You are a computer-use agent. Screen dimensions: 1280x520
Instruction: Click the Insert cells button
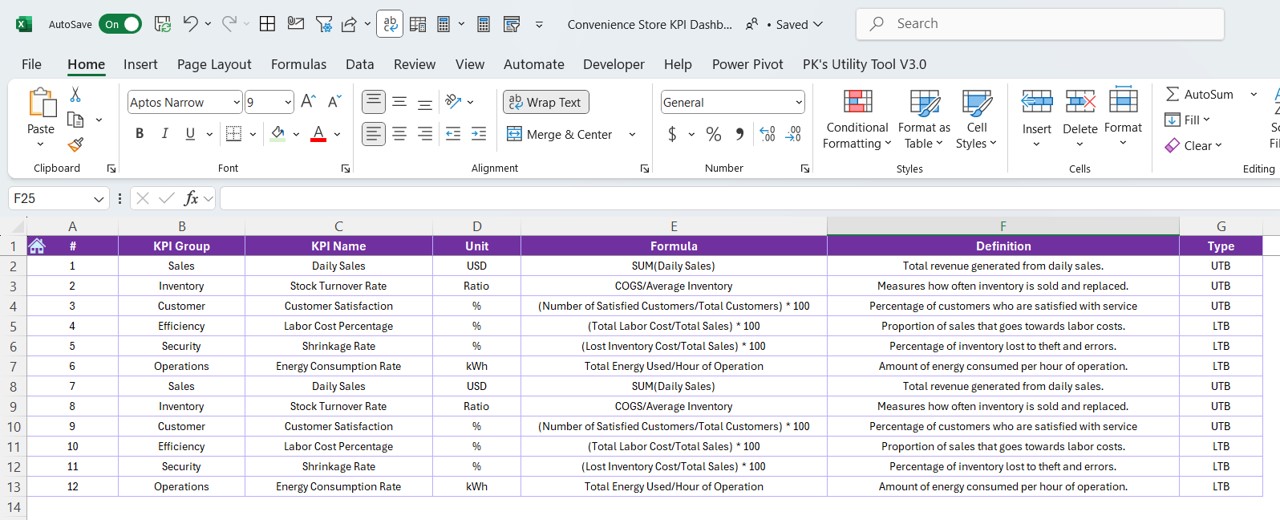point(1037,118)
